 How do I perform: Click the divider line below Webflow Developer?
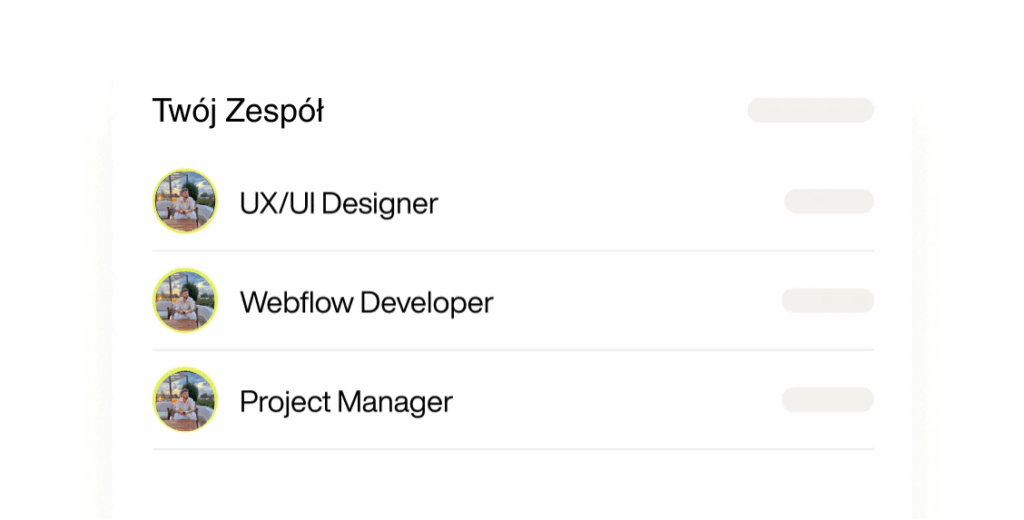click(x=512, y=350)
